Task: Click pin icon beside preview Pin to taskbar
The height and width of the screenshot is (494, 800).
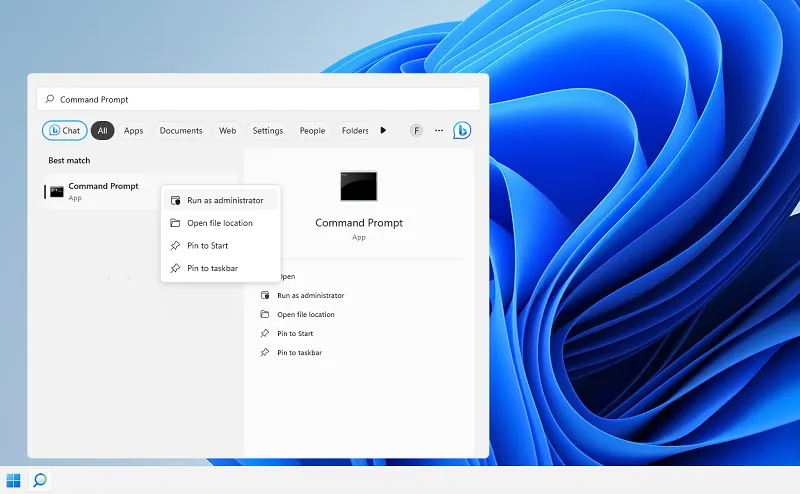Action: point(264,352)
